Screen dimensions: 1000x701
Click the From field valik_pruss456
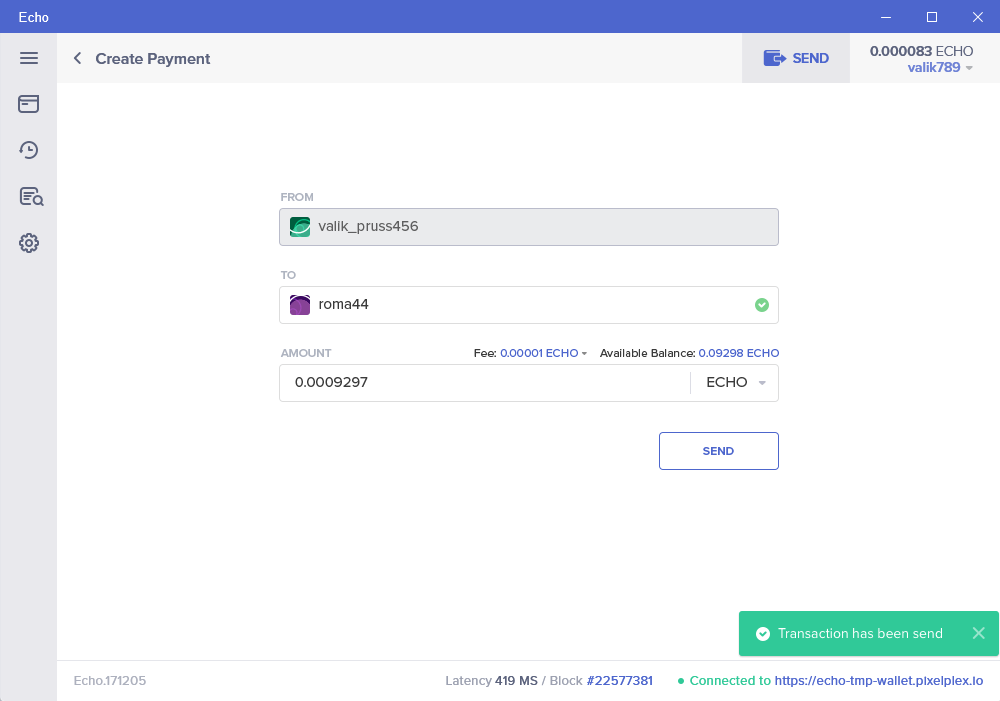pyautogui.click(x=529, y=226)
